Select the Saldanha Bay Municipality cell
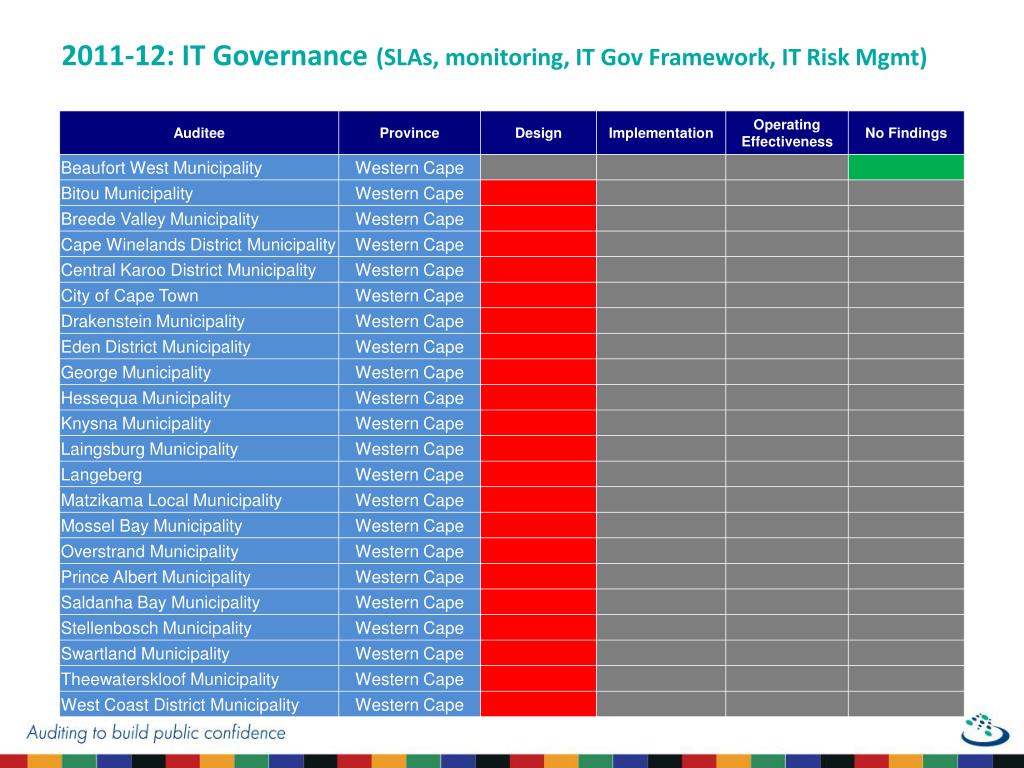The width and height of the screenshot is (1024, 768). (199, 602)
